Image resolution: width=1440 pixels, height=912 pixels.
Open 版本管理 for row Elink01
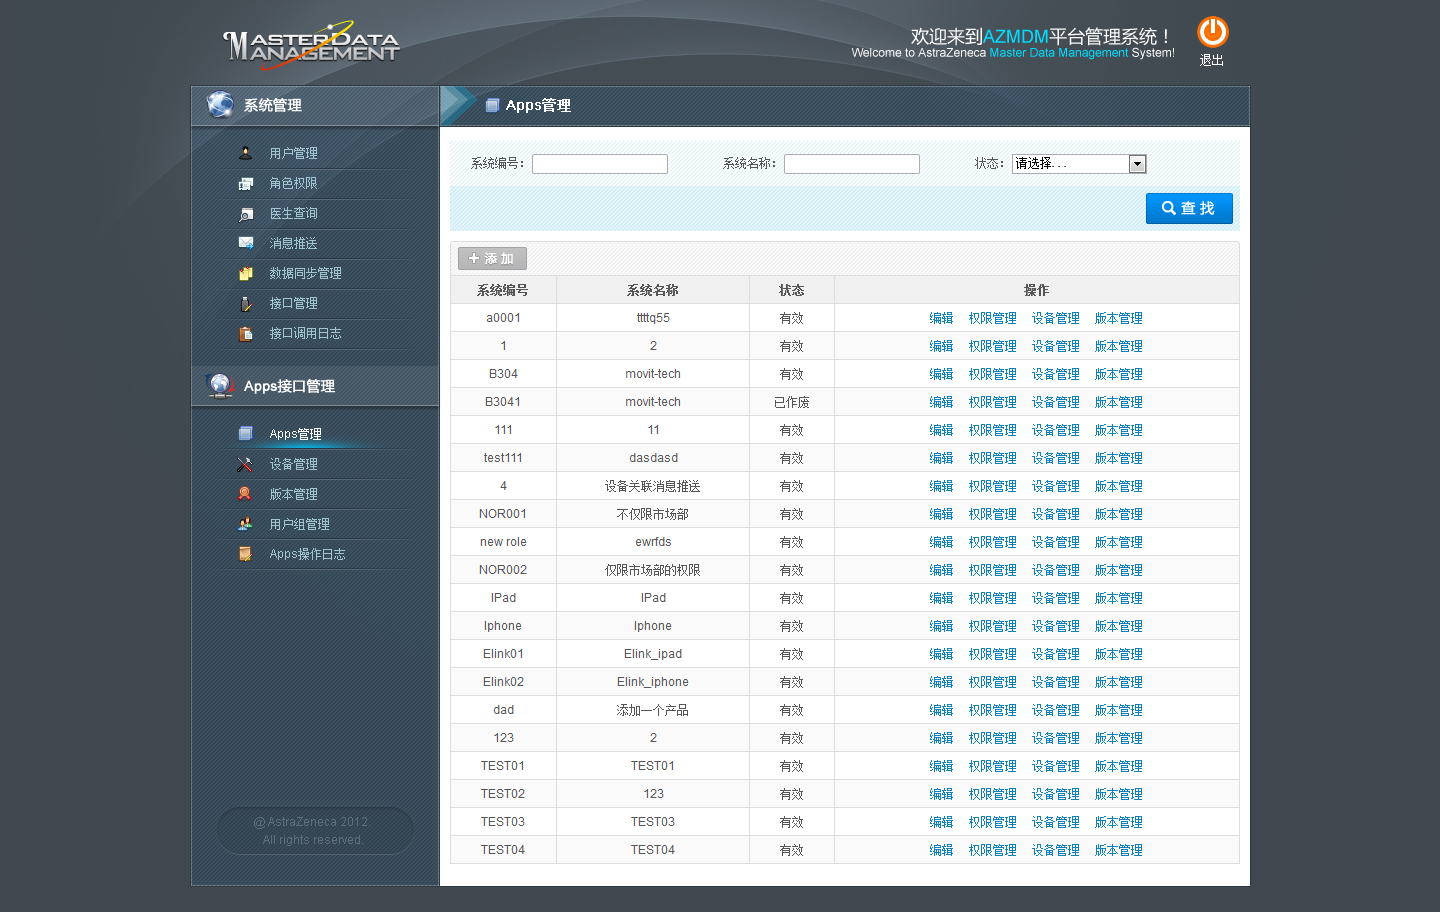tap(1118, 654)
